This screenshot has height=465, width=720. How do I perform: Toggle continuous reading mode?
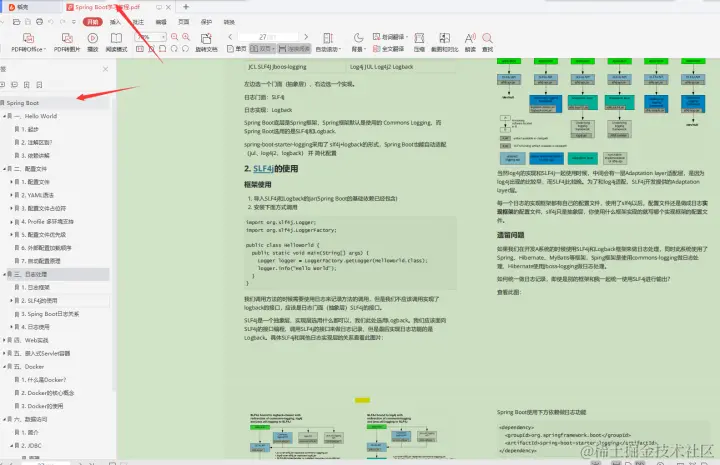pos(294,49)
